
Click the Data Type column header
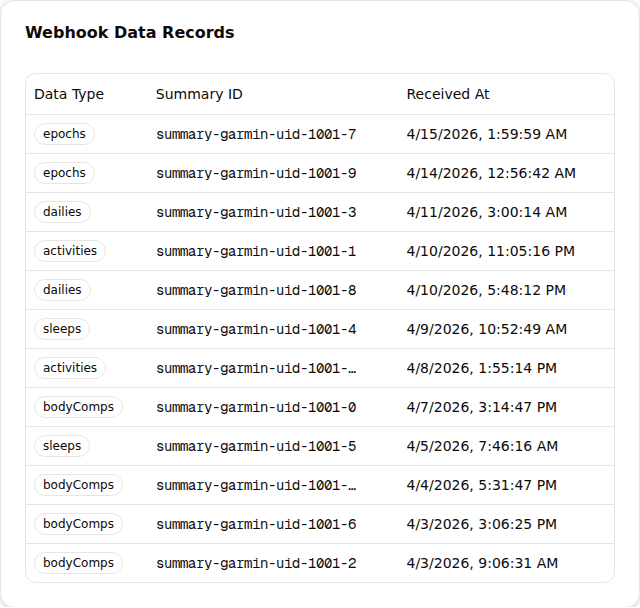pos(69,94)
